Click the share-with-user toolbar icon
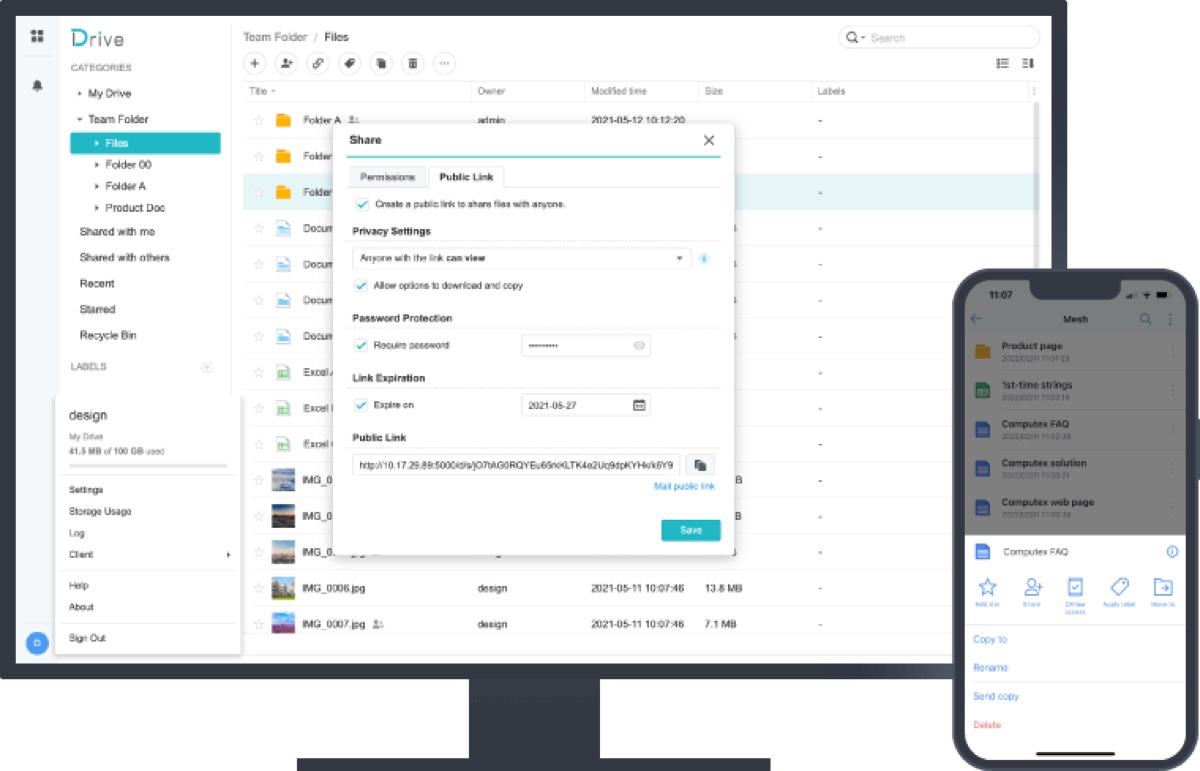The width and height of the screenshot is (1200, 771). coord(287,63)
